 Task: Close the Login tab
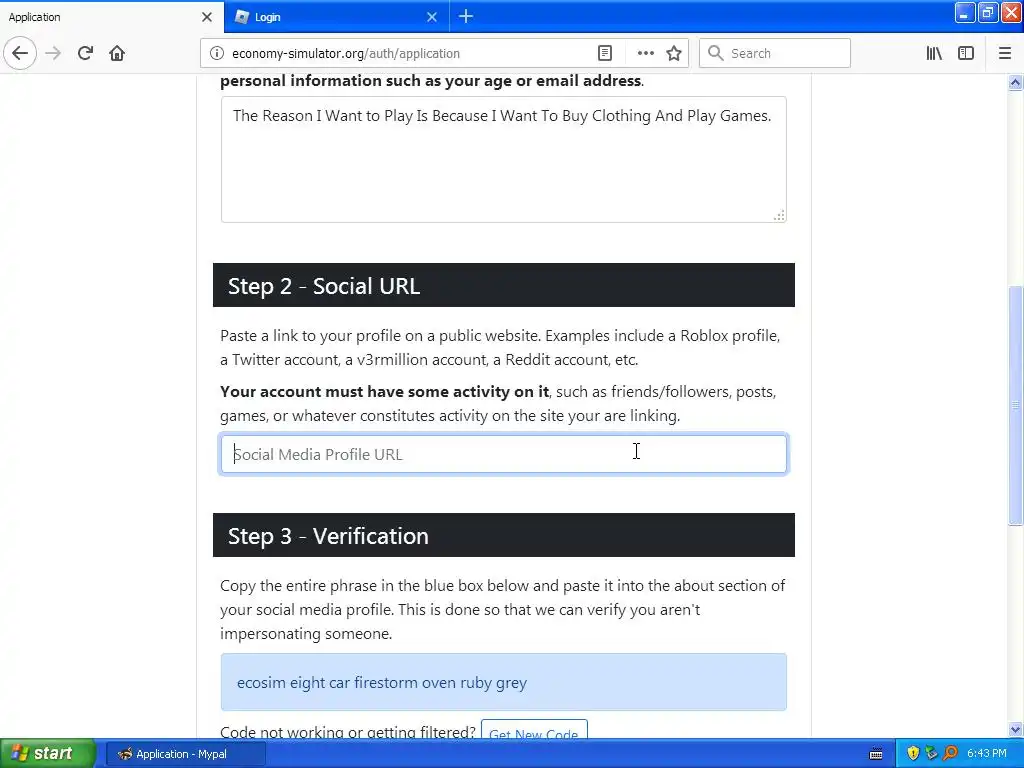[x=432, y=17]
